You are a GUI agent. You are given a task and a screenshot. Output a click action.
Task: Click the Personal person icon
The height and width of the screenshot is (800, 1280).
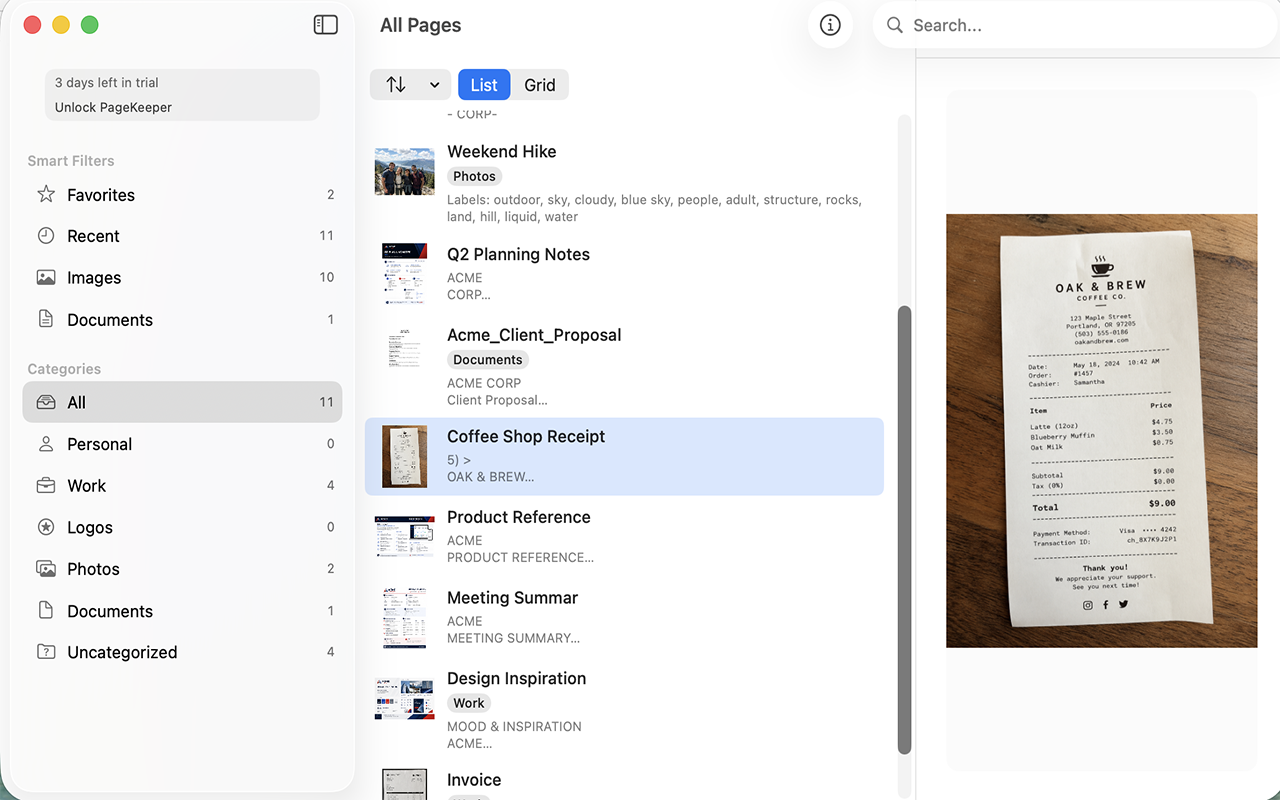click(46, 444)
